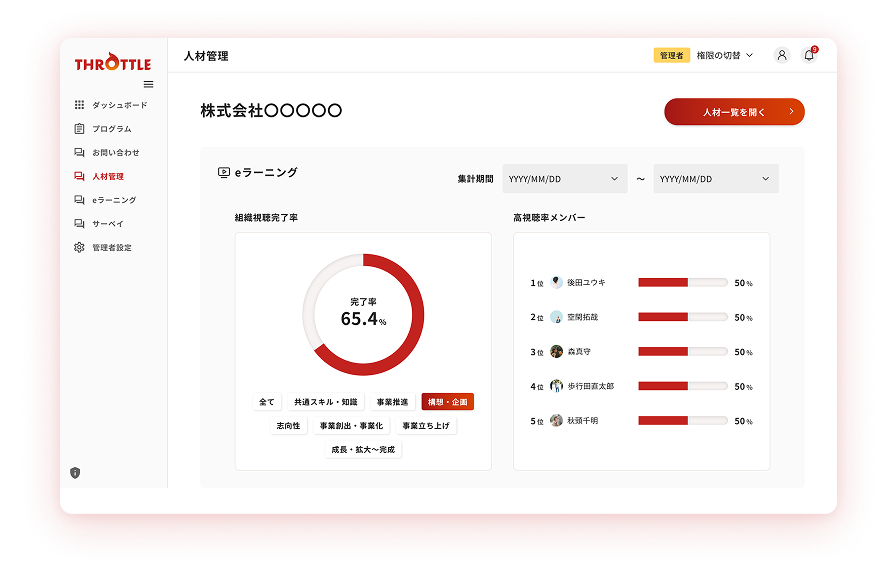Open the 人材一覧を開く button
Image resolution: width=896 pixels, height=571 pixels.
734,111
